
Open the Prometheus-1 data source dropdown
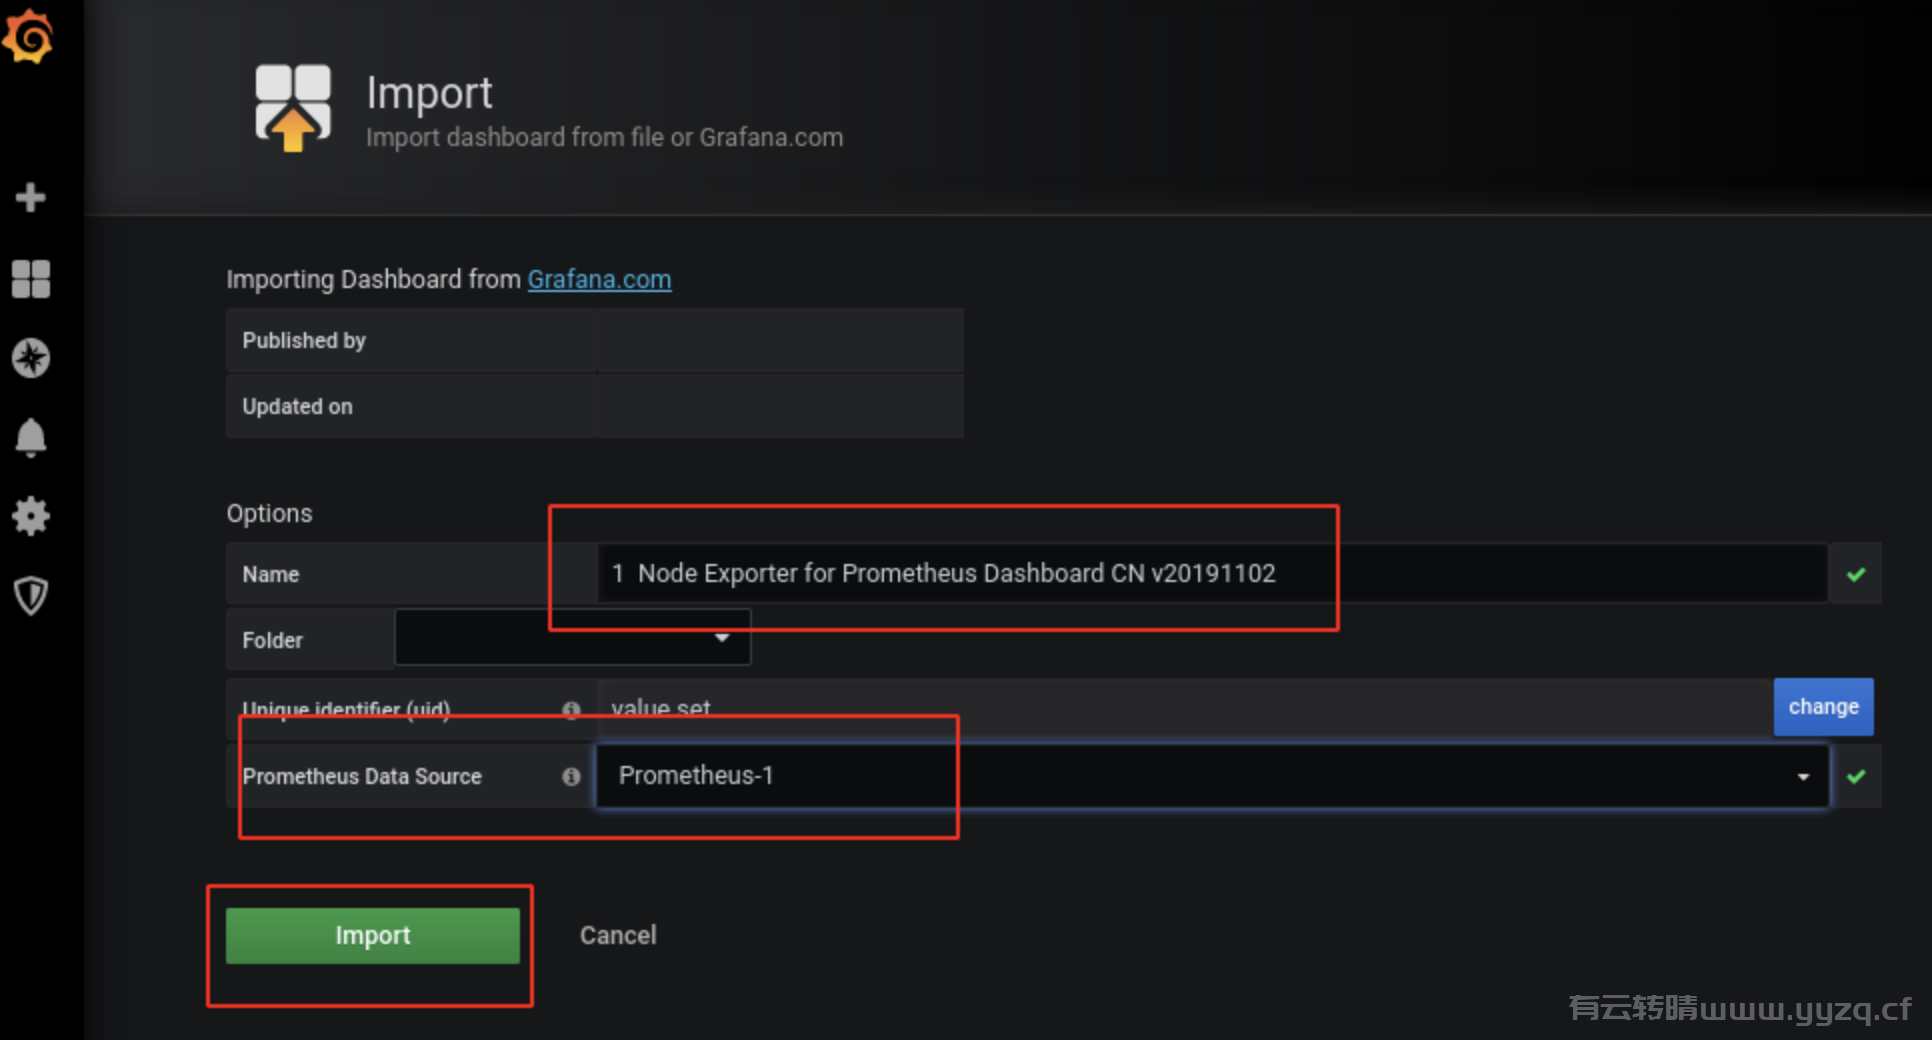point(1212,775)
